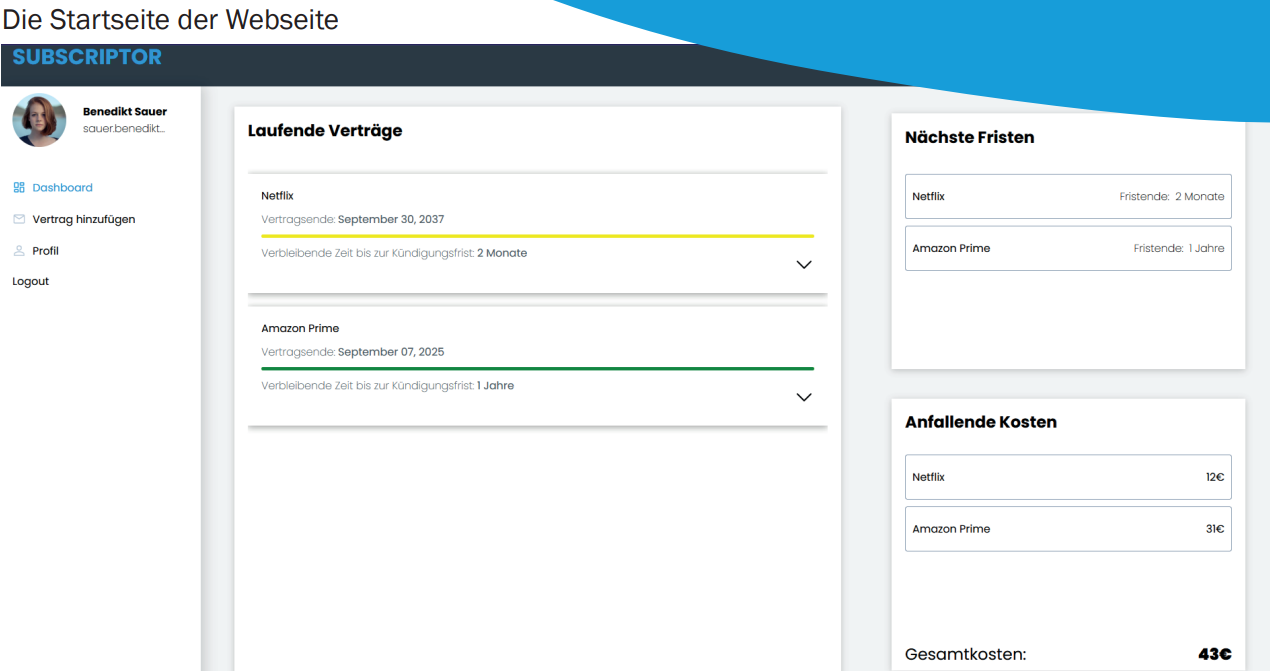Screen dimensions: 1270x671
Task: Click the Netflix remaining time 2 Monate line
Action: point(394,253)
